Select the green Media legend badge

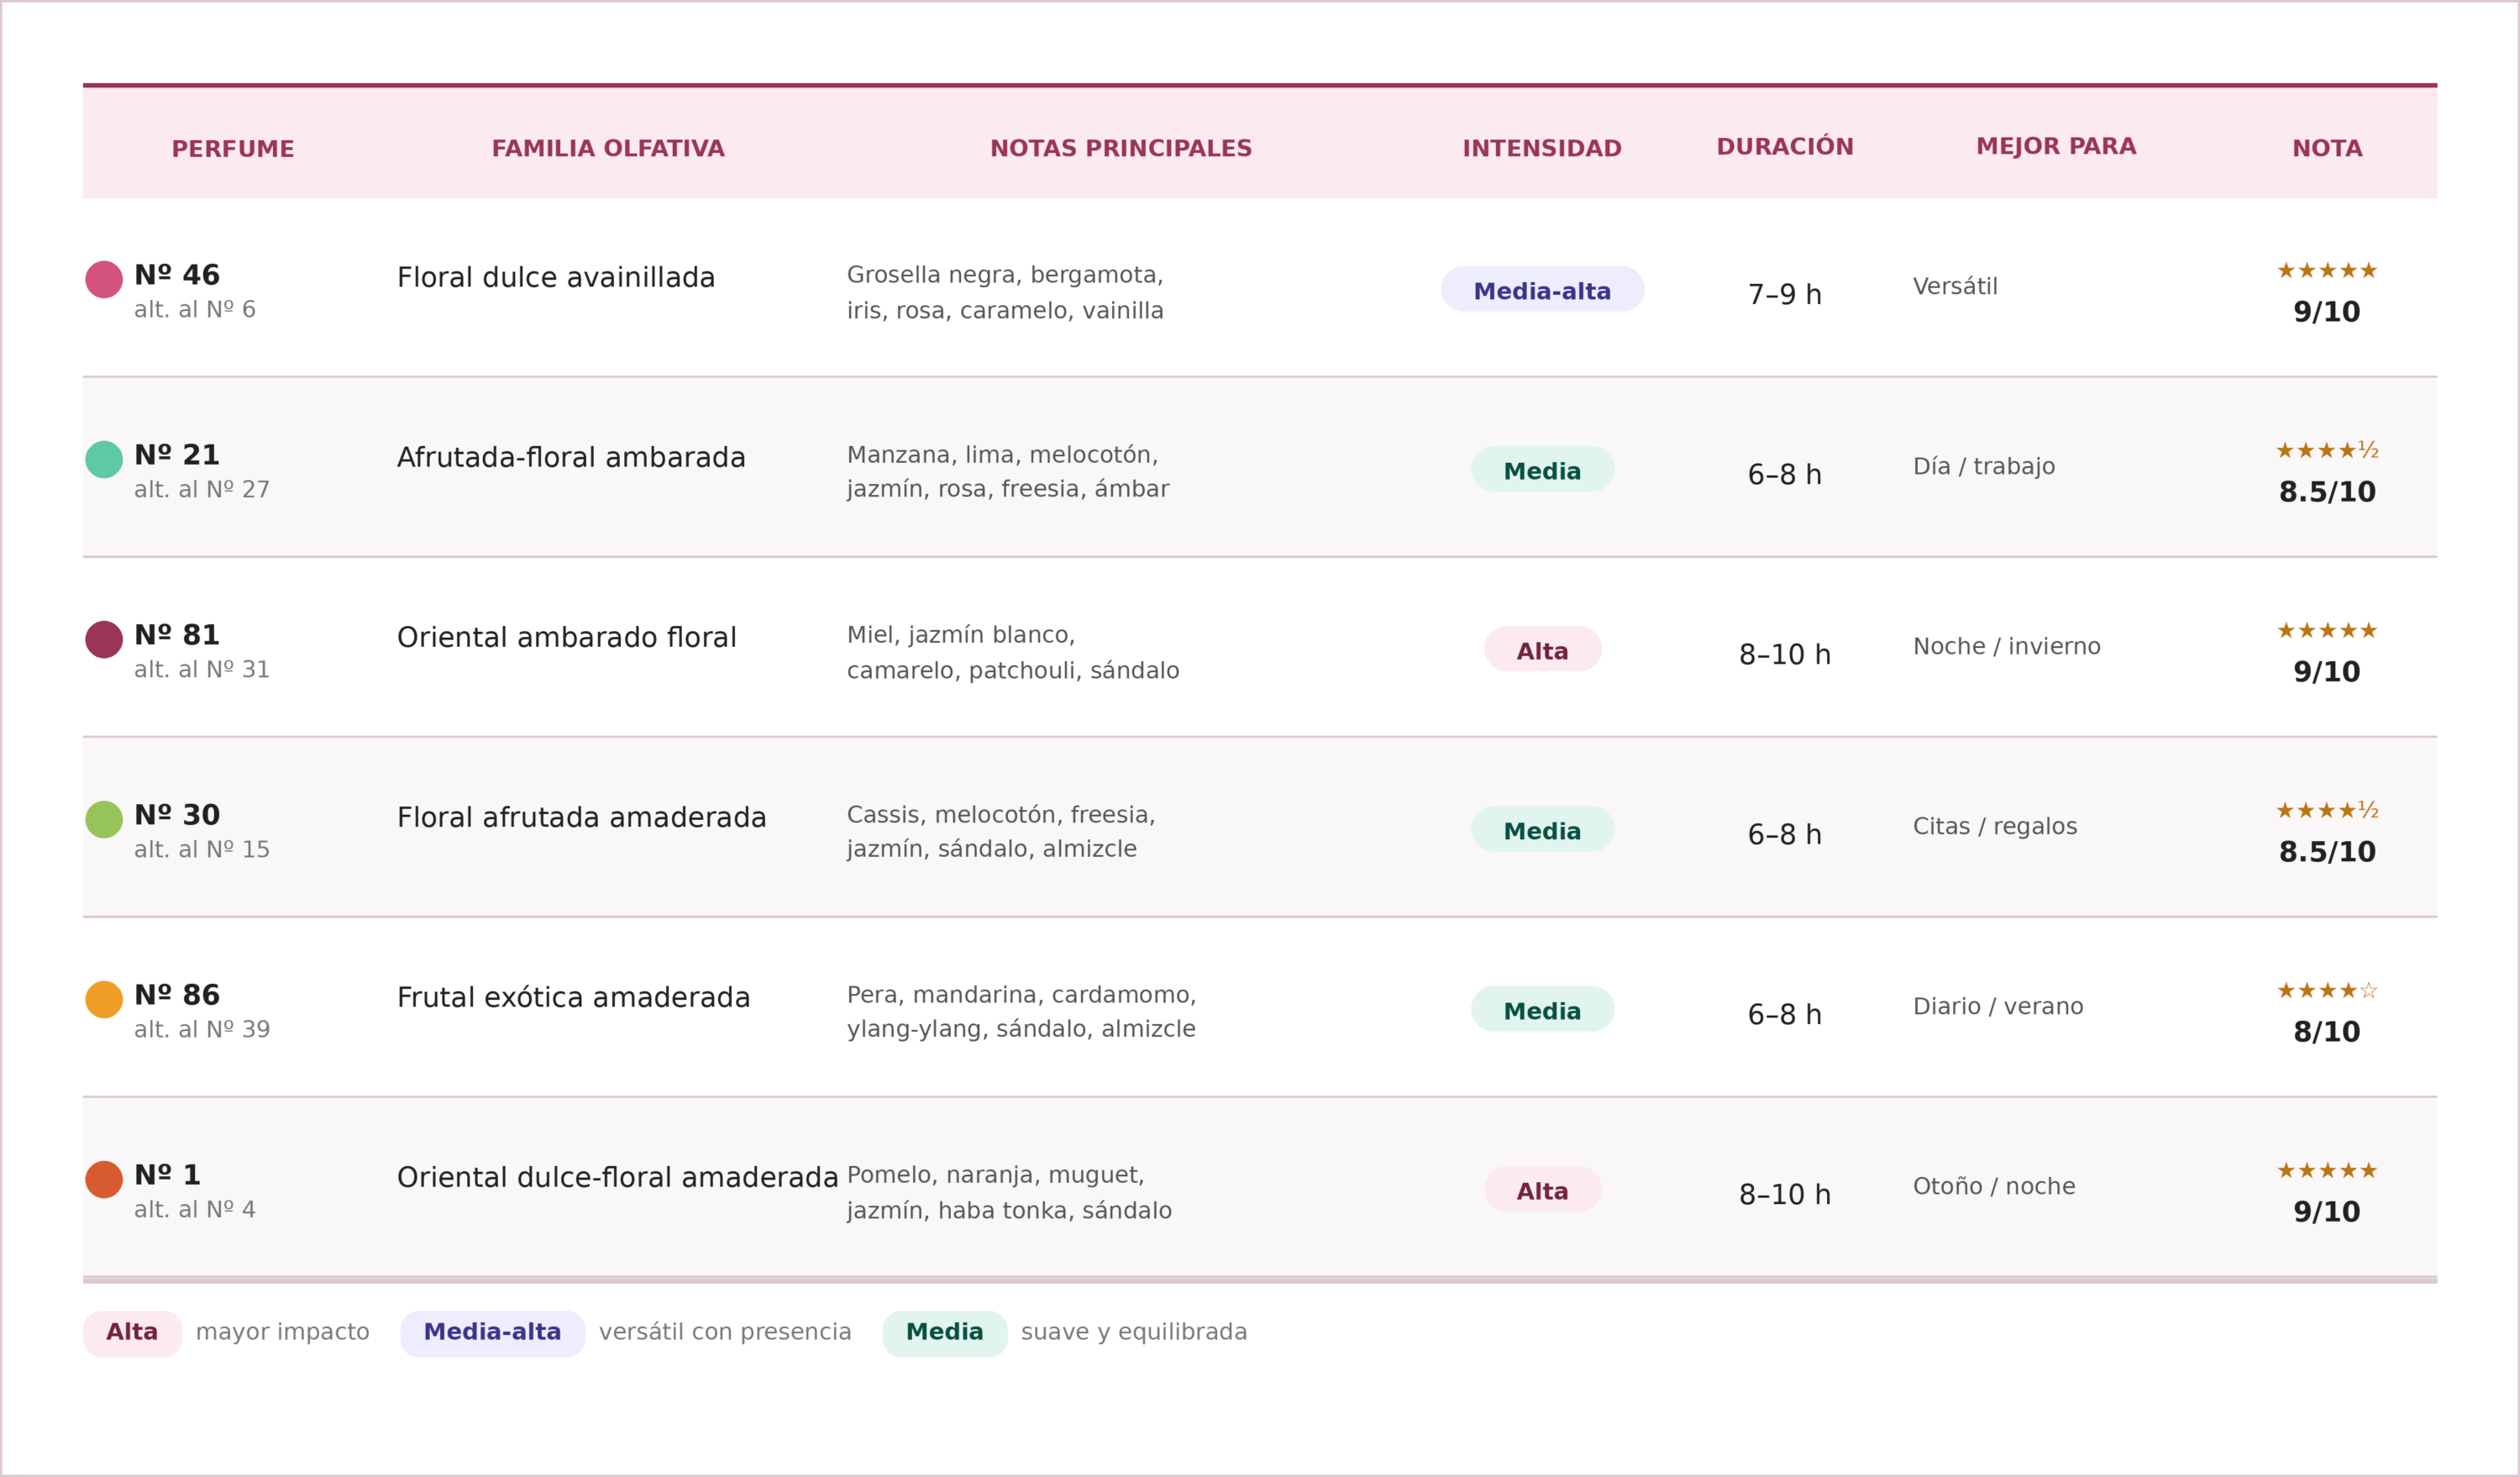pos(944,1334)
